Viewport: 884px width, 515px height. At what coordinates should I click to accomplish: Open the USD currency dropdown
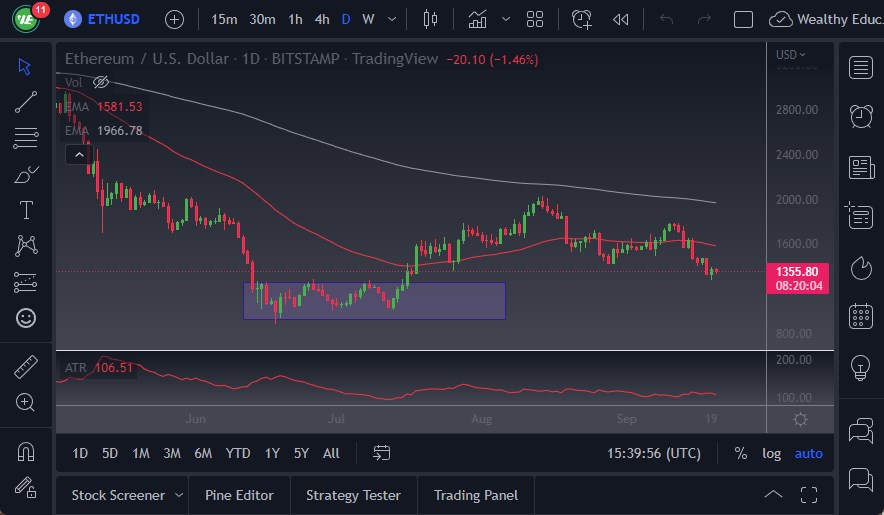pos(791,54)
